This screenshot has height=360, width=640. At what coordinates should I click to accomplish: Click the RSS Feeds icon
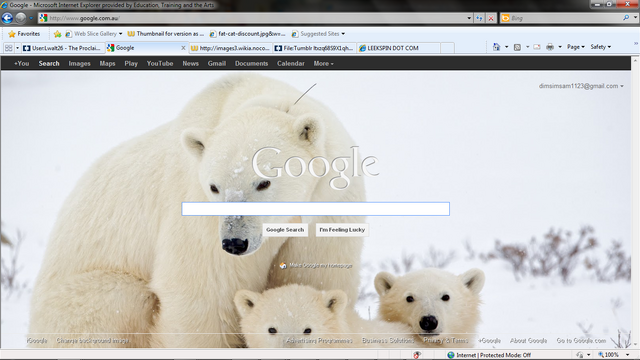tap(517, 47)
